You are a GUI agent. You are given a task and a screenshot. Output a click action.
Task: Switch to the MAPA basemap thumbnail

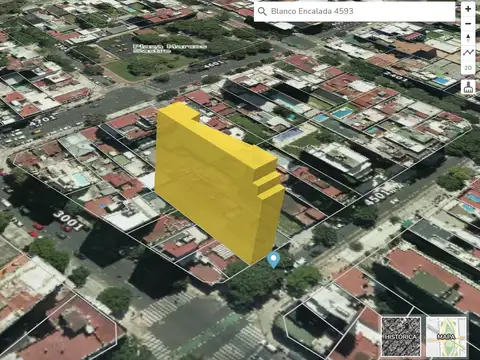[x=446, y=337]
